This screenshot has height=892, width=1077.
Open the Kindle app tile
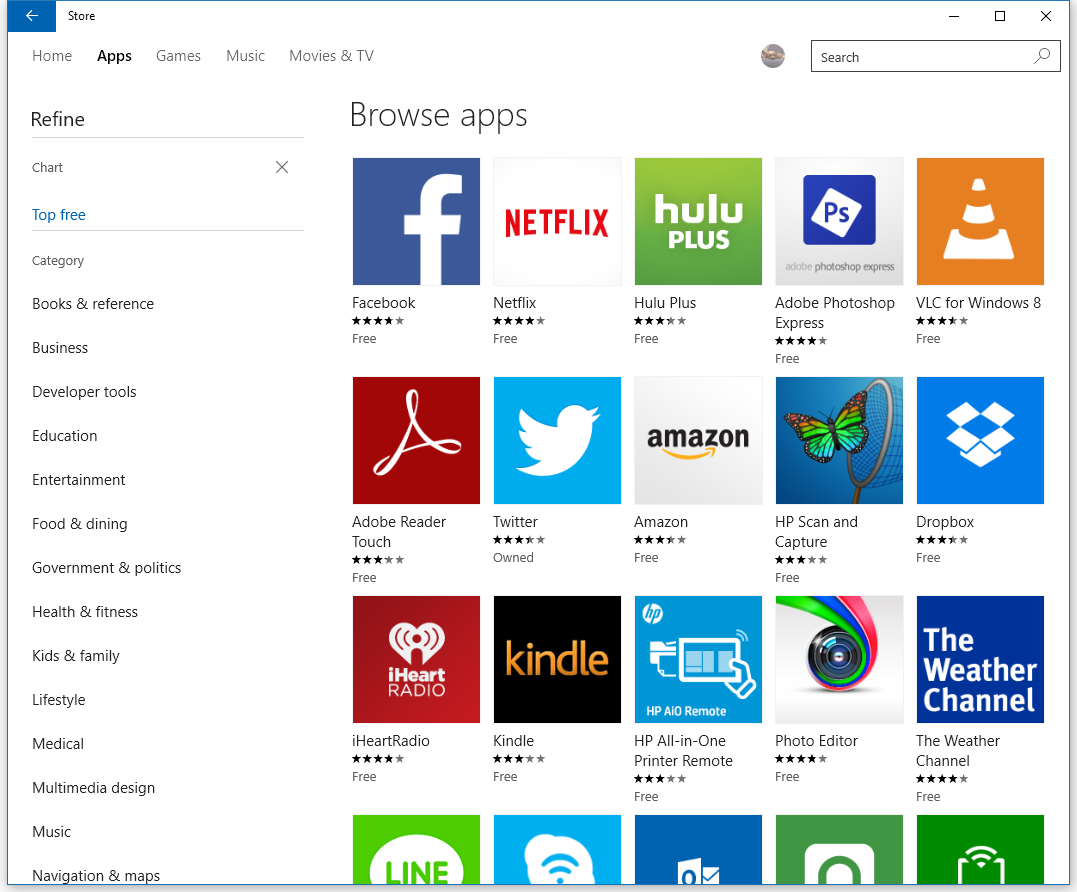click(557, 659)
